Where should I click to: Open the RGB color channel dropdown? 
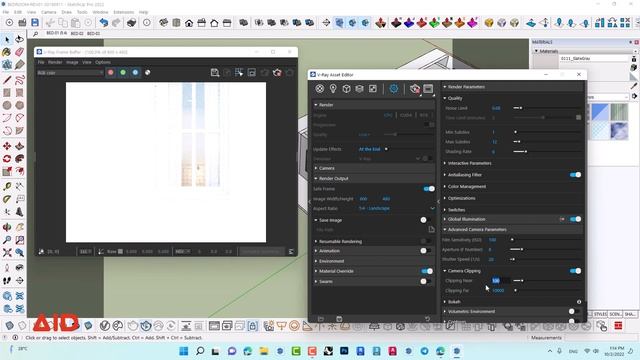click(70, 73)
